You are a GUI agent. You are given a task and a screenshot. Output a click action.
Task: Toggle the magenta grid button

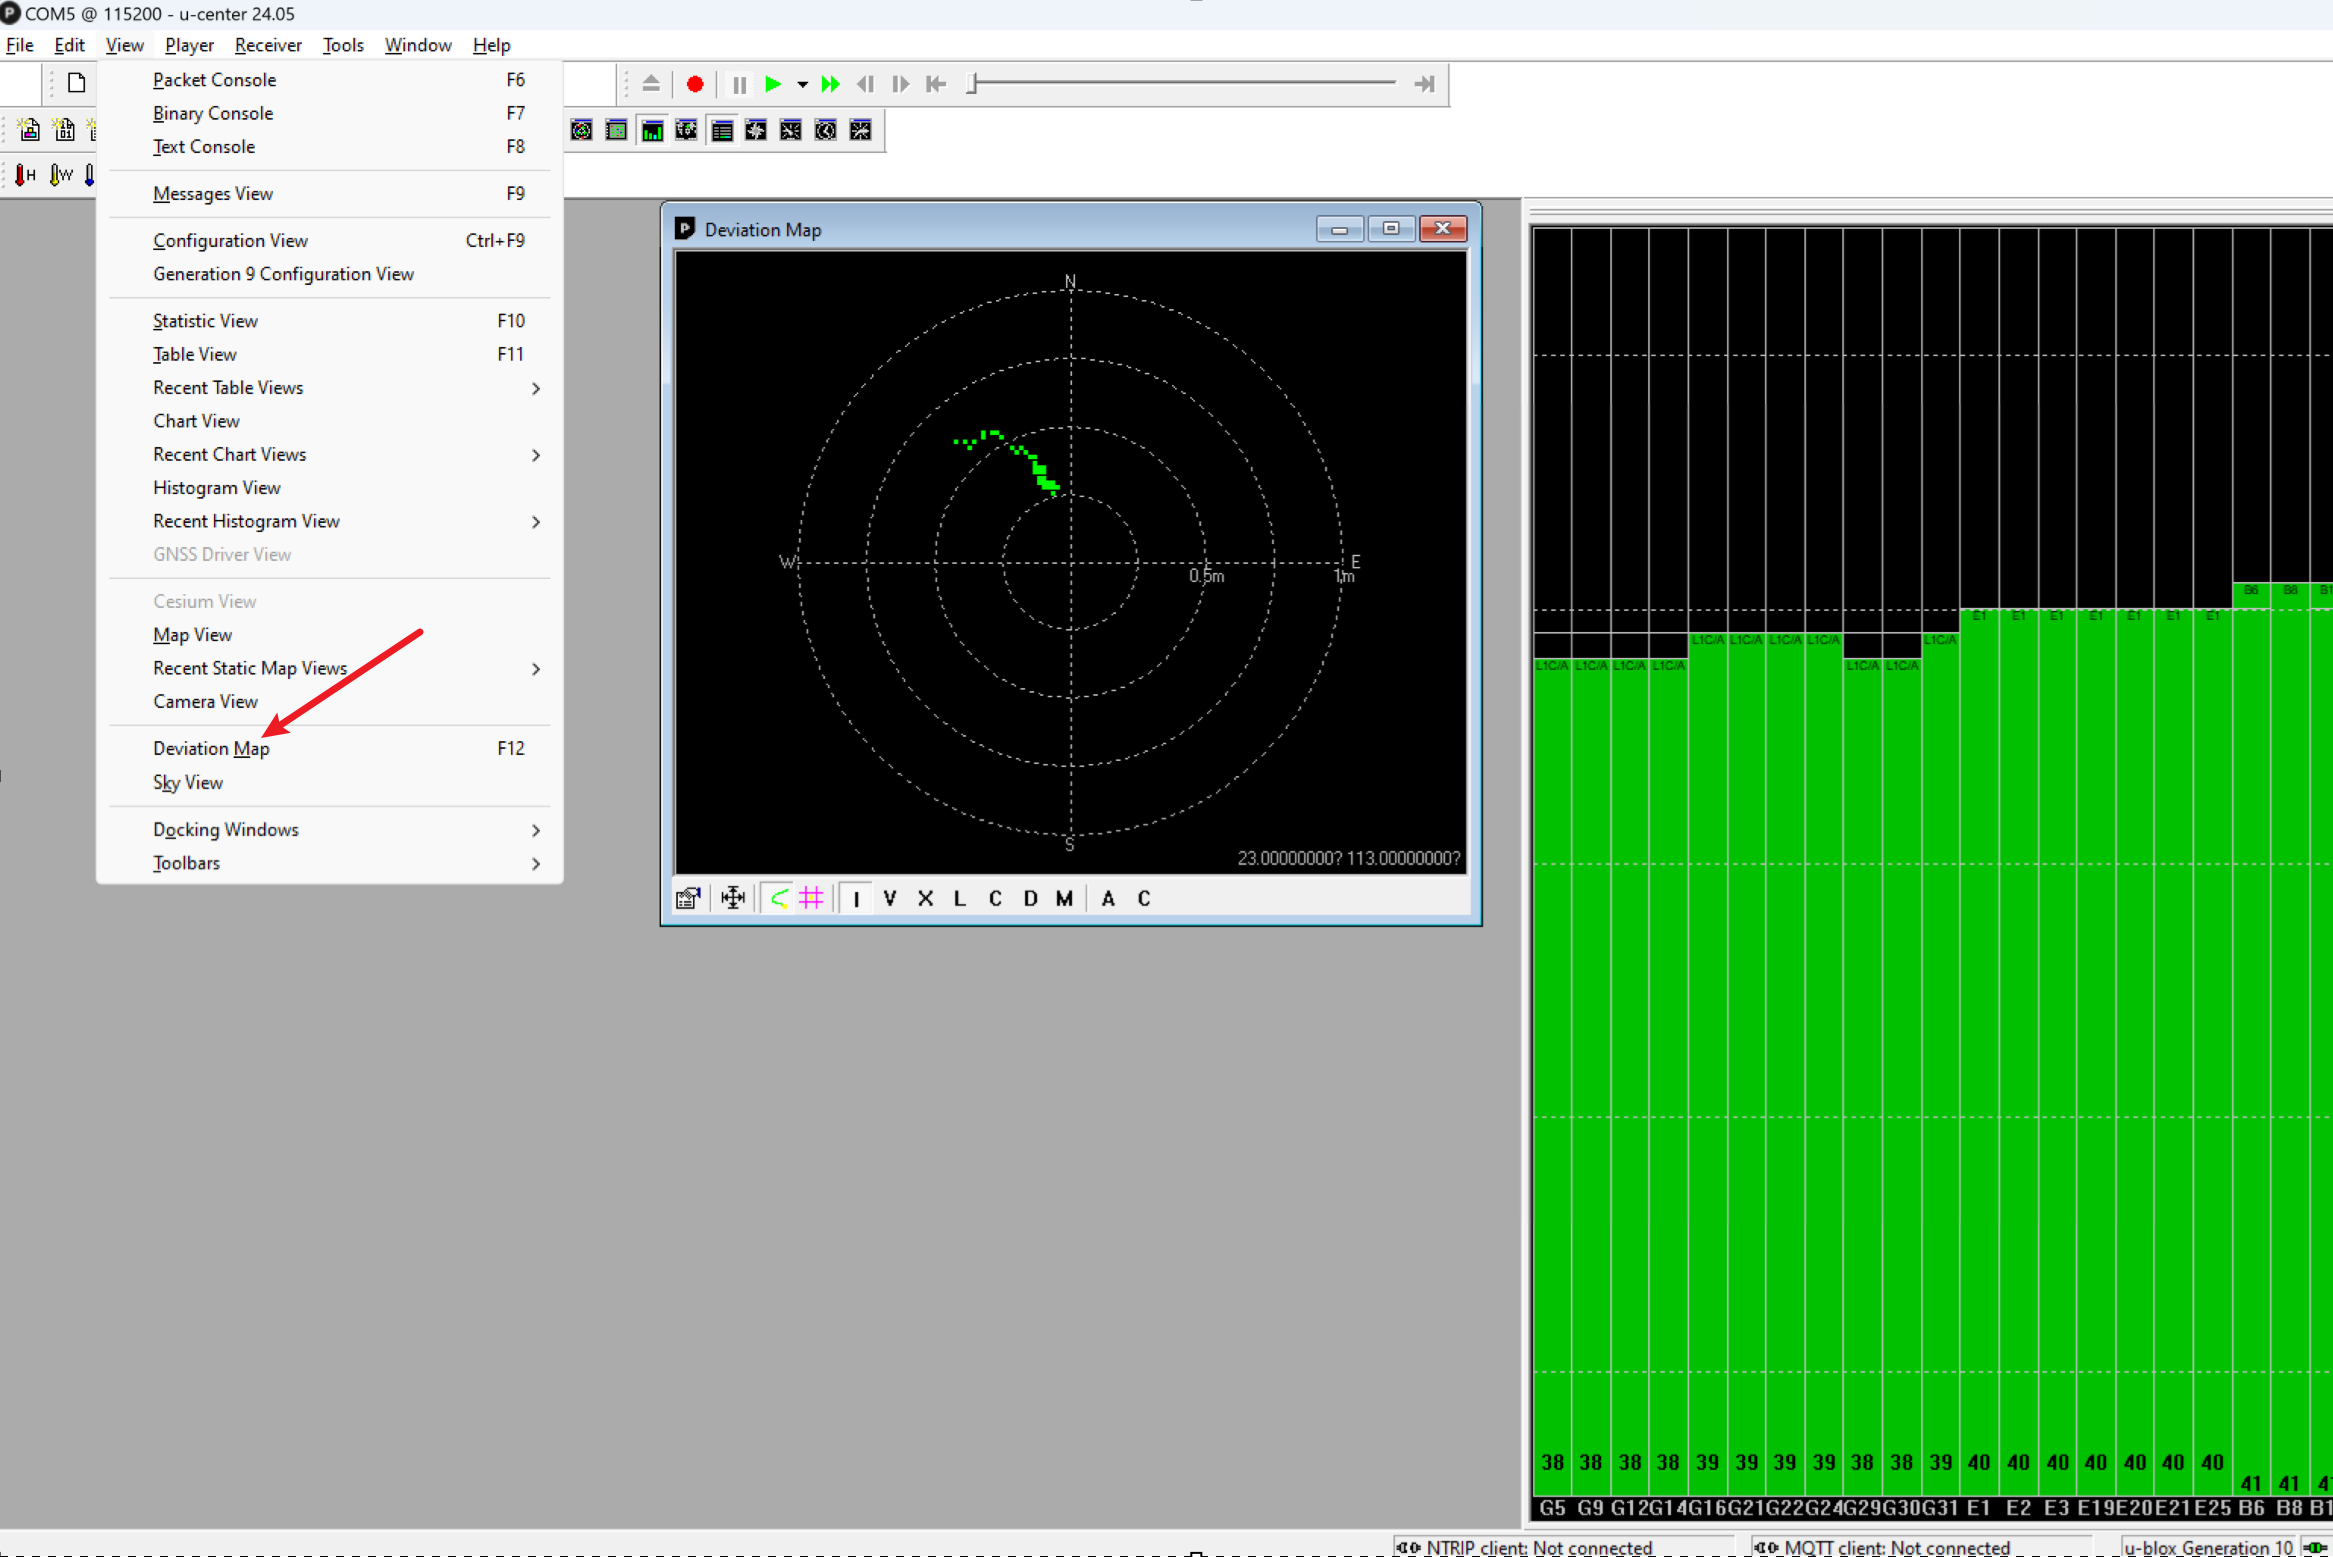pyautogui.click(x=811, y=898)
